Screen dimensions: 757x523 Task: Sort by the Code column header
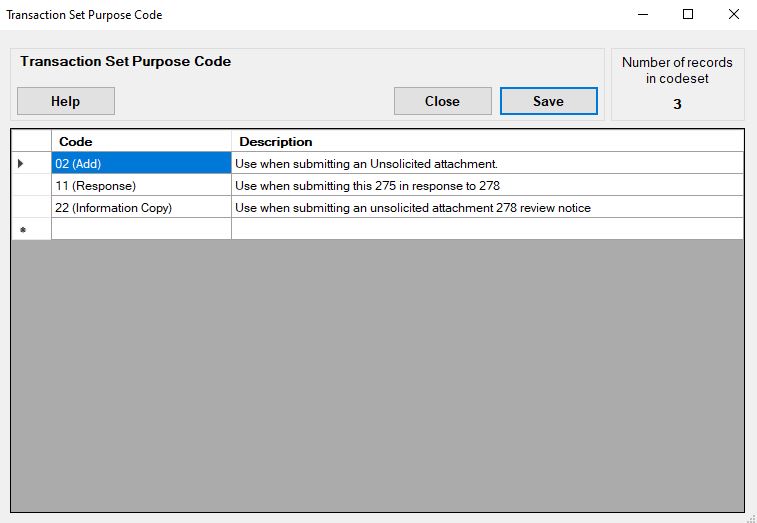point(141,141)
